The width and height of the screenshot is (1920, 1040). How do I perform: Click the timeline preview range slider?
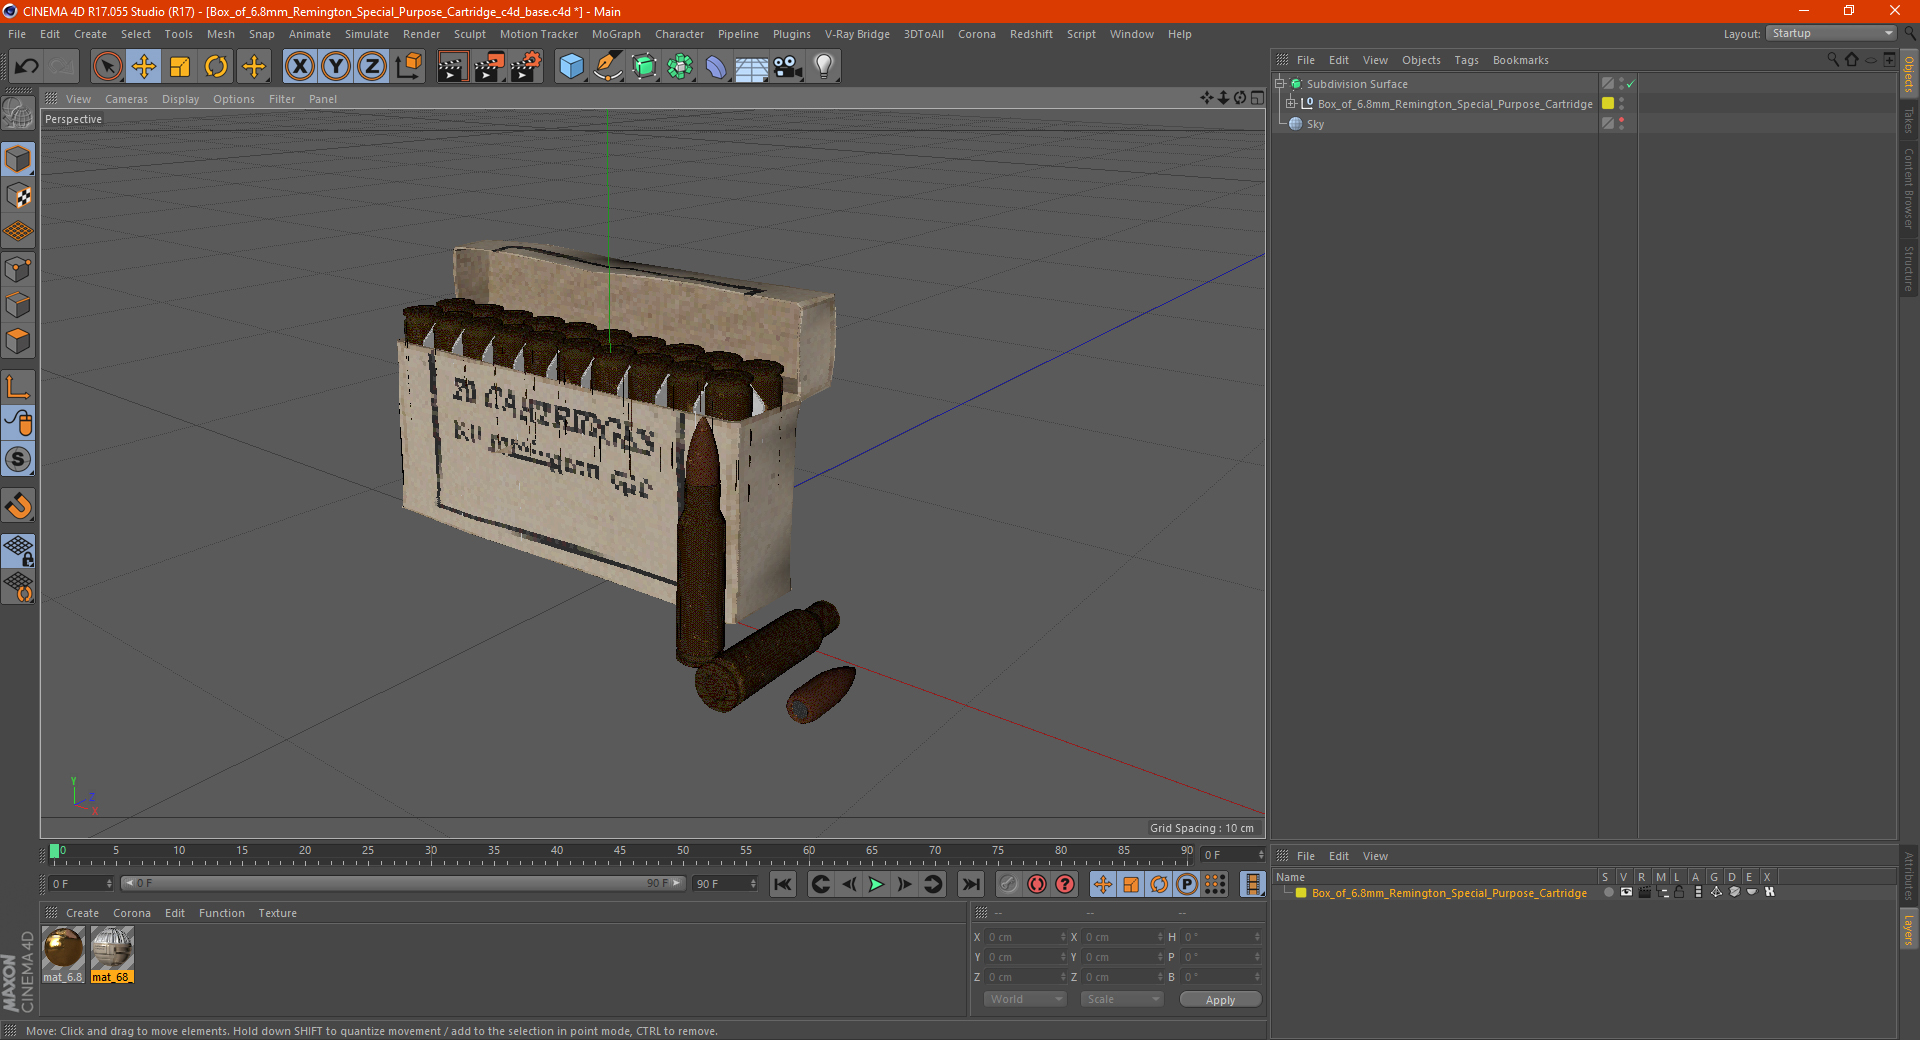tap(403, 883)
